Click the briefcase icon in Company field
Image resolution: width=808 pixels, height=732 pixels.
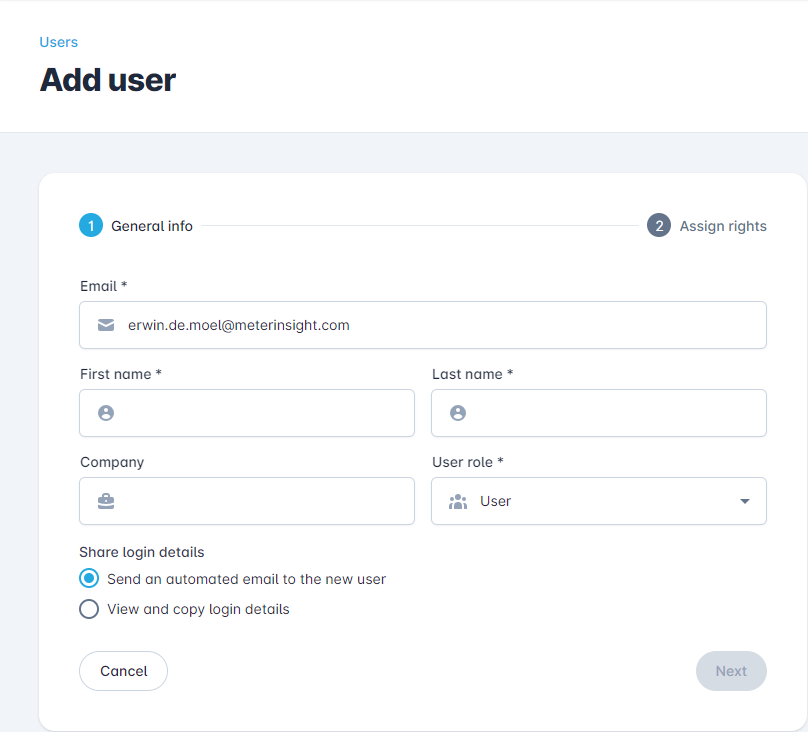tap(106, 501)
